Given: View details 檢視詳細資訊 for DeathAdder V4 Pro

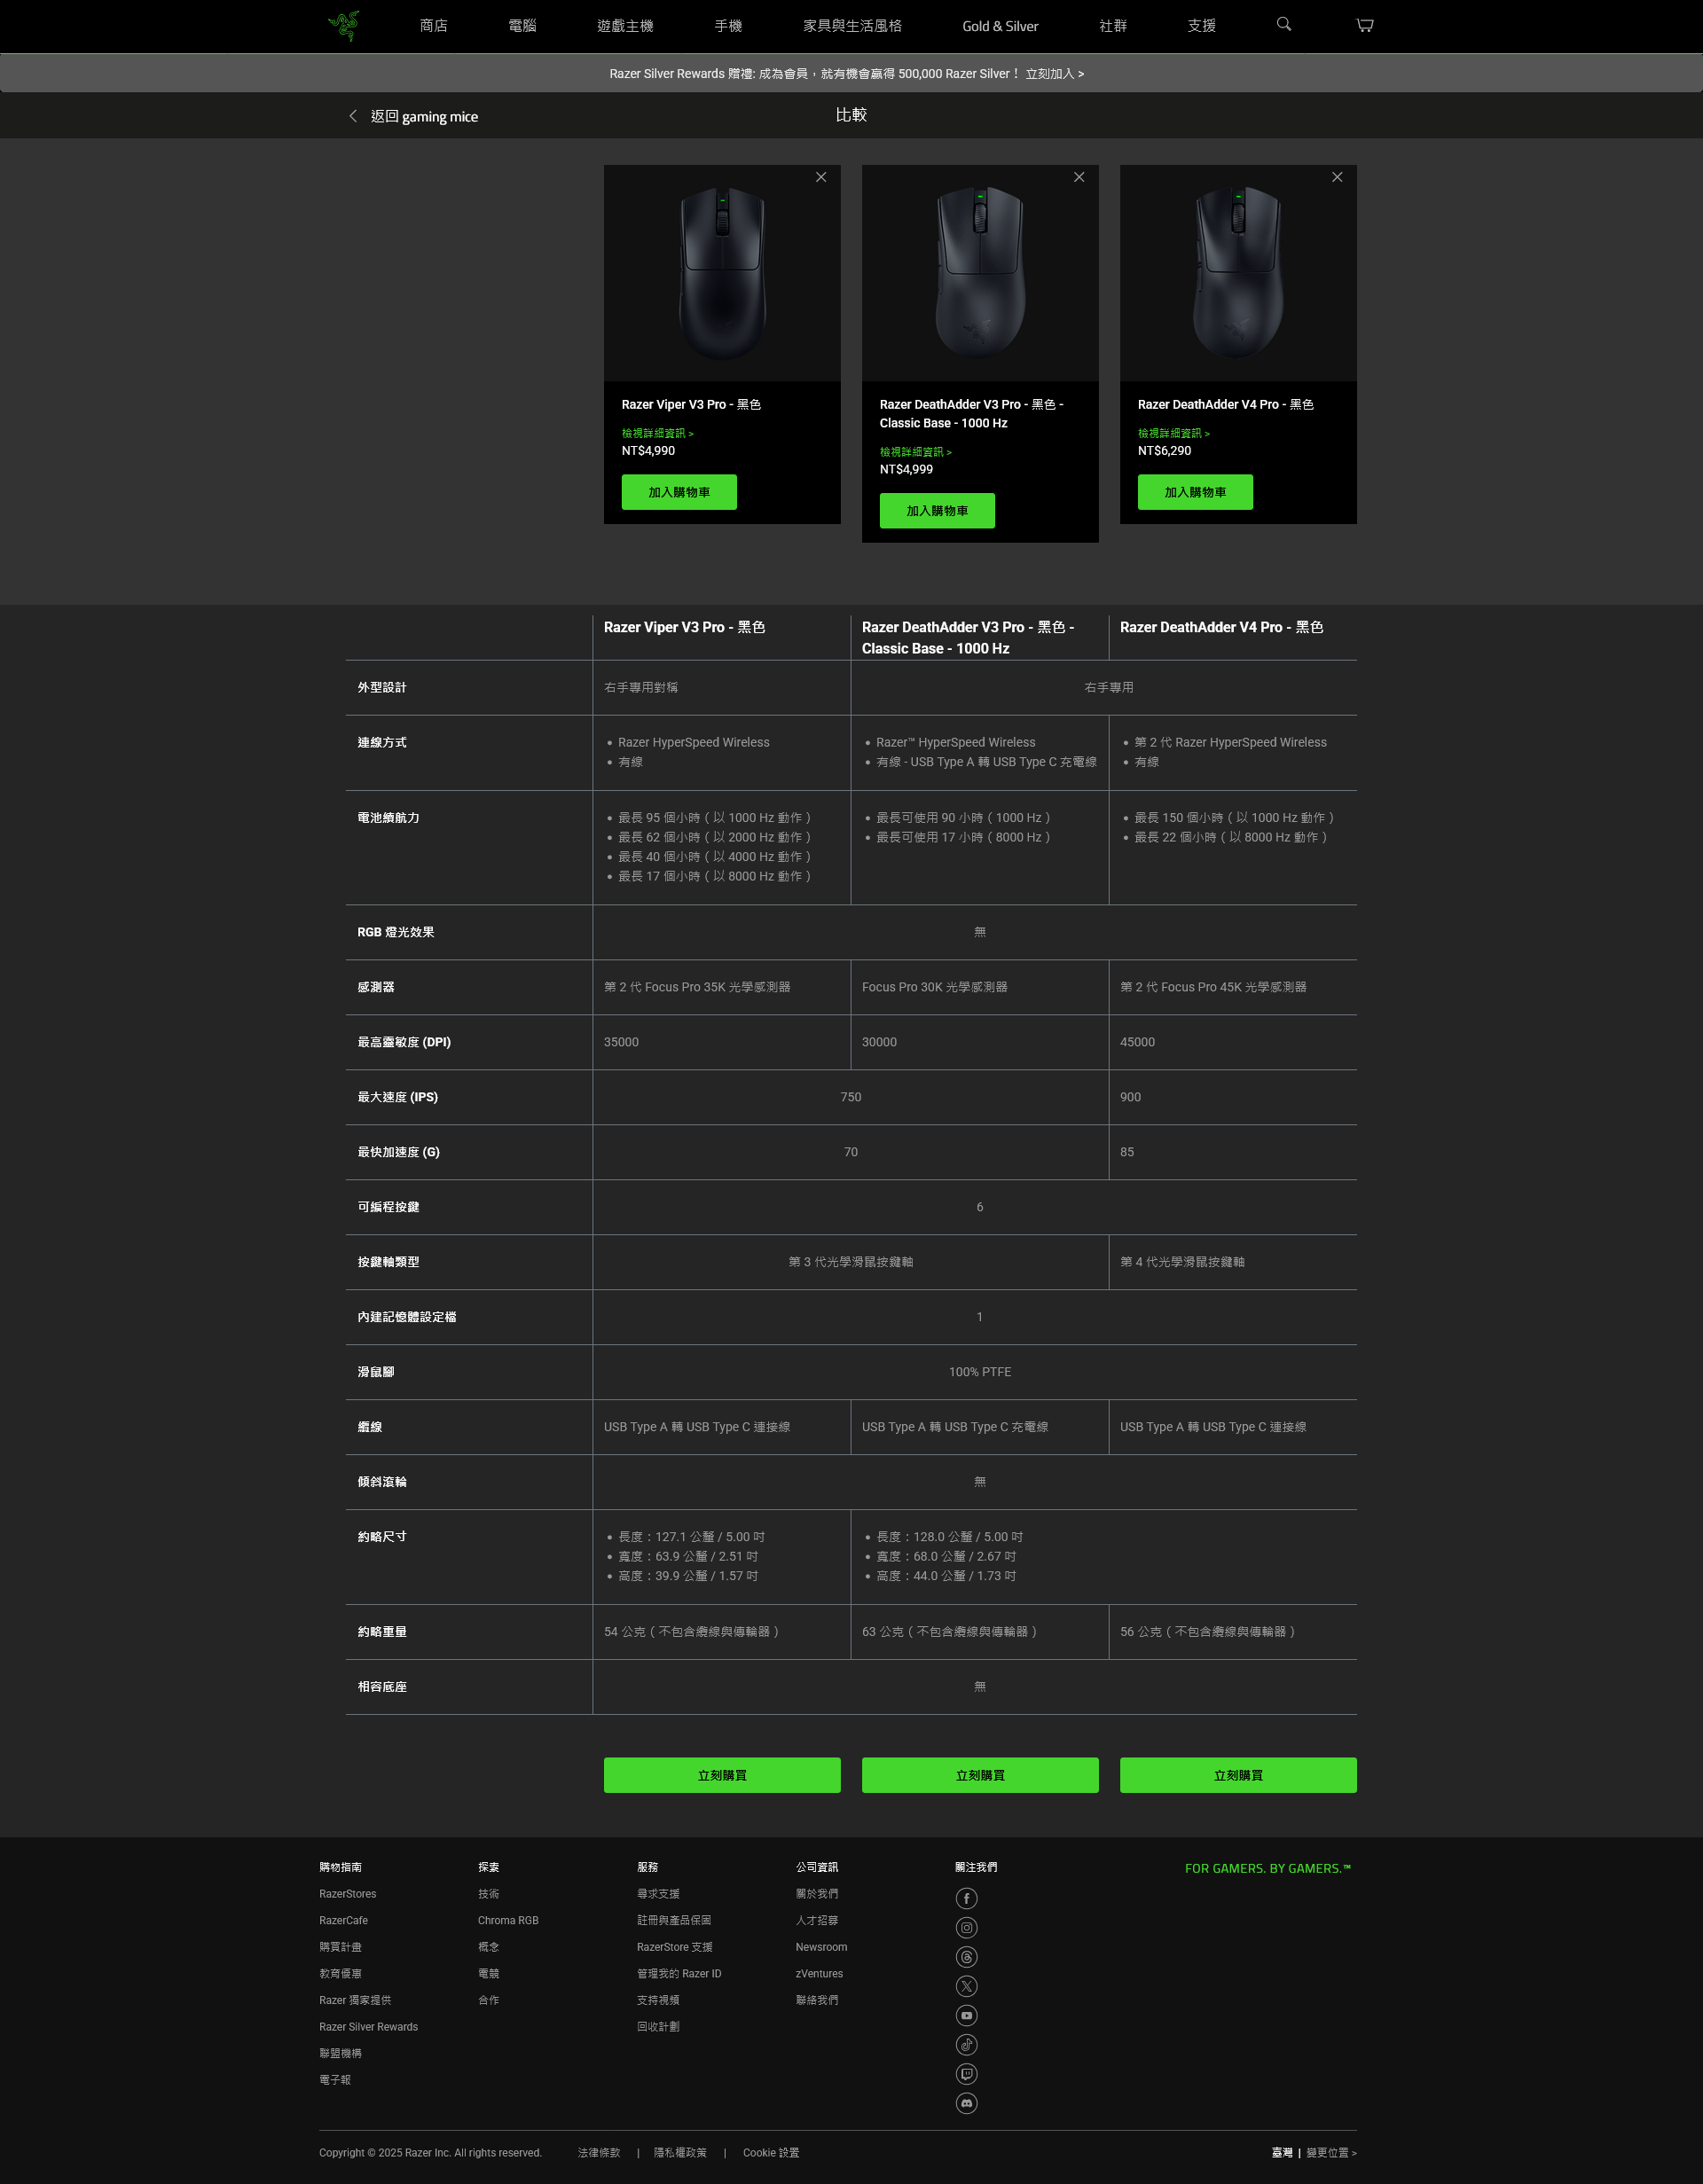Looking at the screenshot, I should (x=1173, y=433).
